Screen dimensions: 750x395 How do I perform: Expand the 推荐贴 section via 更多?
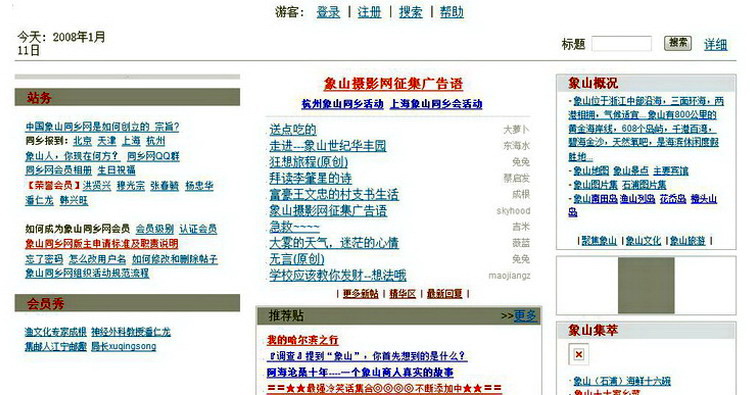click(525, 316)
